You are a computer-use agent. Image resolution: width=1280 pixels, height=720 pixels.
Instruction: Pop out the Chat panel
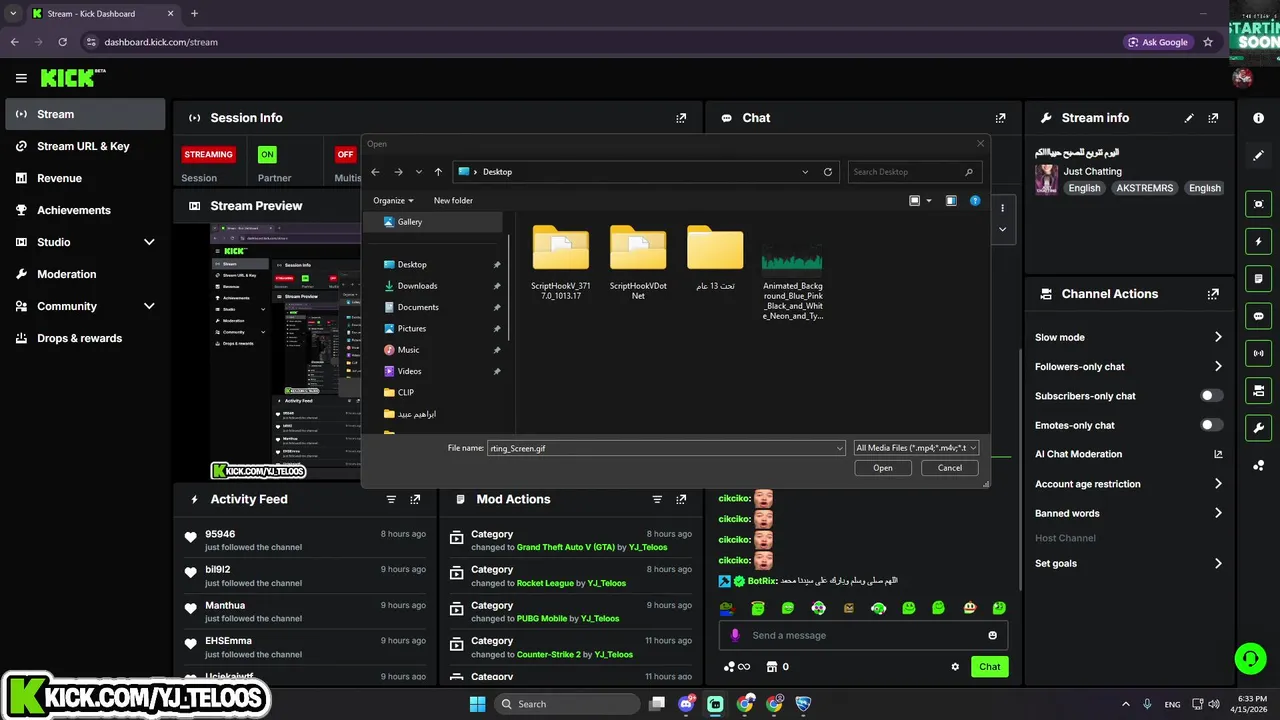tap(1000, 118)
